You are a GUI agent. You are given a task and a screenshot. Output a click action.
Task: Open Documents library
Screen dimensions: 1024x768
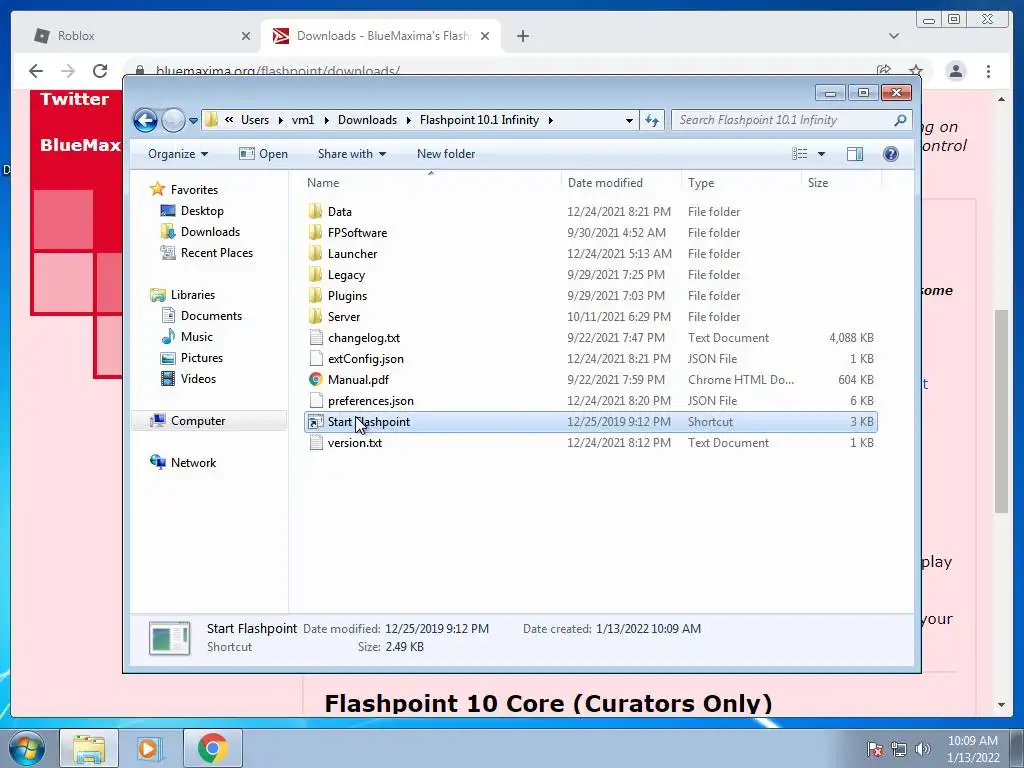(x=211, y=315)
